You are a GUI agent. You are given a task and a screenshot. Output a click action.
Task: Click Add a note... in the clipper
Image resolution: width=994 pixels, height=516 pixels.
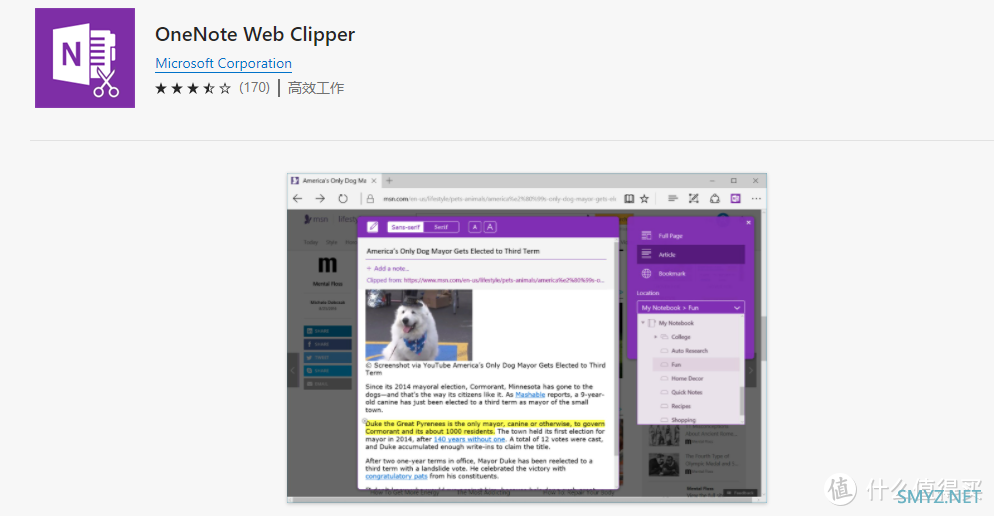[x=388, y=269]
